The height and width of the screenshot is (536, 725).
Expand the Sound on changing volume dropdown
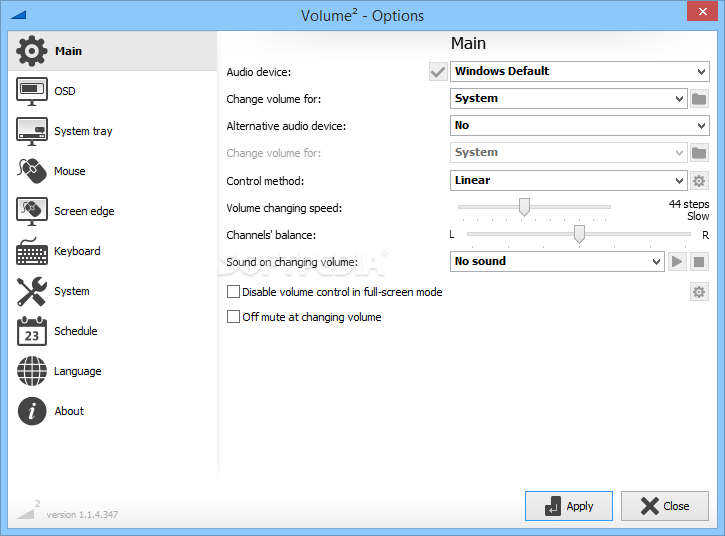[x=557, y=261]
